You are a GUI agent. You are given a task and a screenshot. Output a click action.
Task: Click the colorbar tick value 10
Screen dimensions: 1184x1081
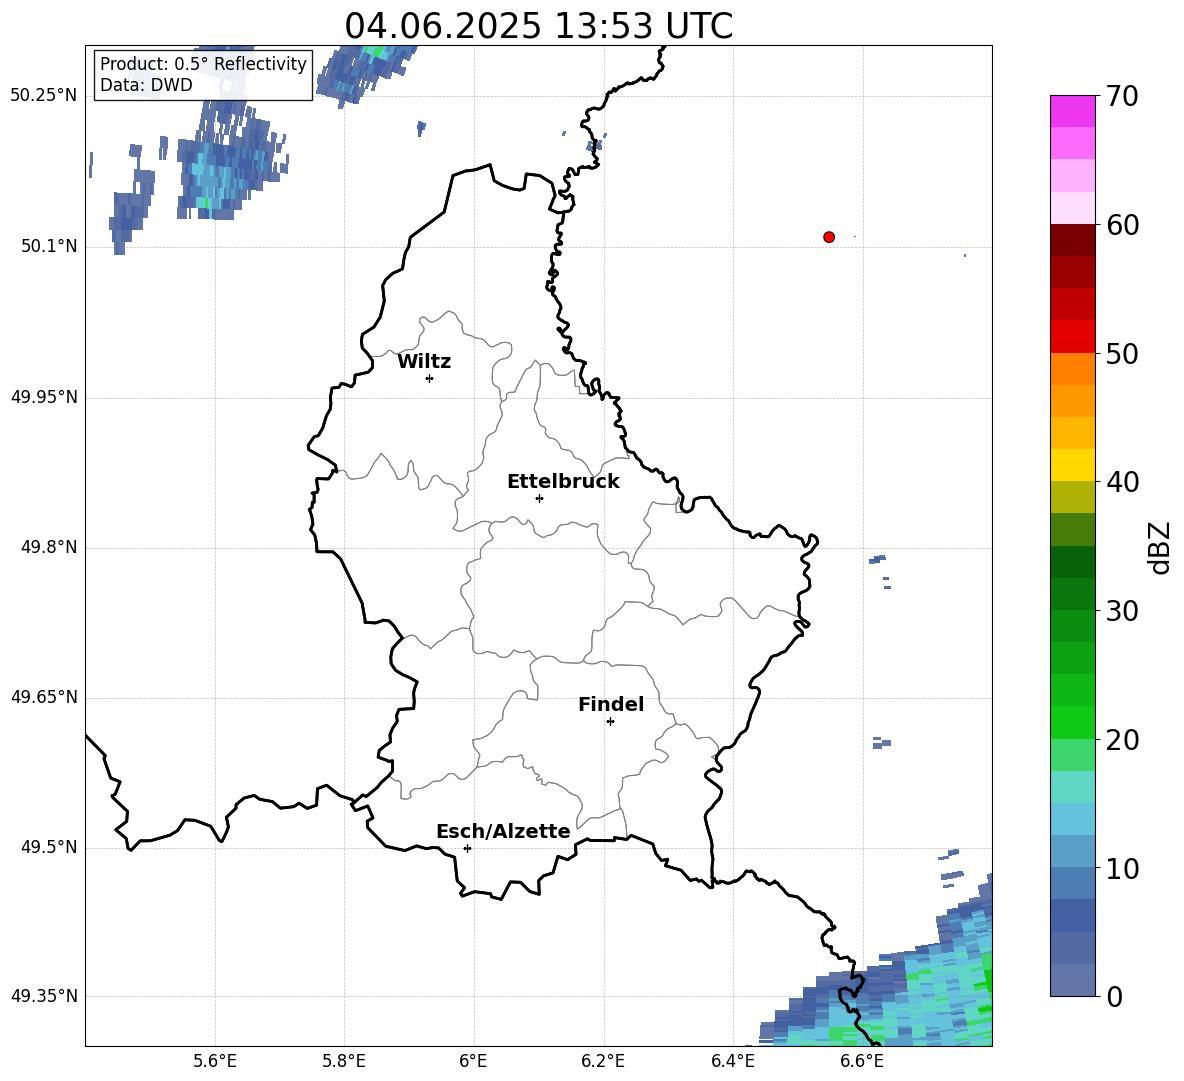pyautogui.click(x=1122, y=868)
